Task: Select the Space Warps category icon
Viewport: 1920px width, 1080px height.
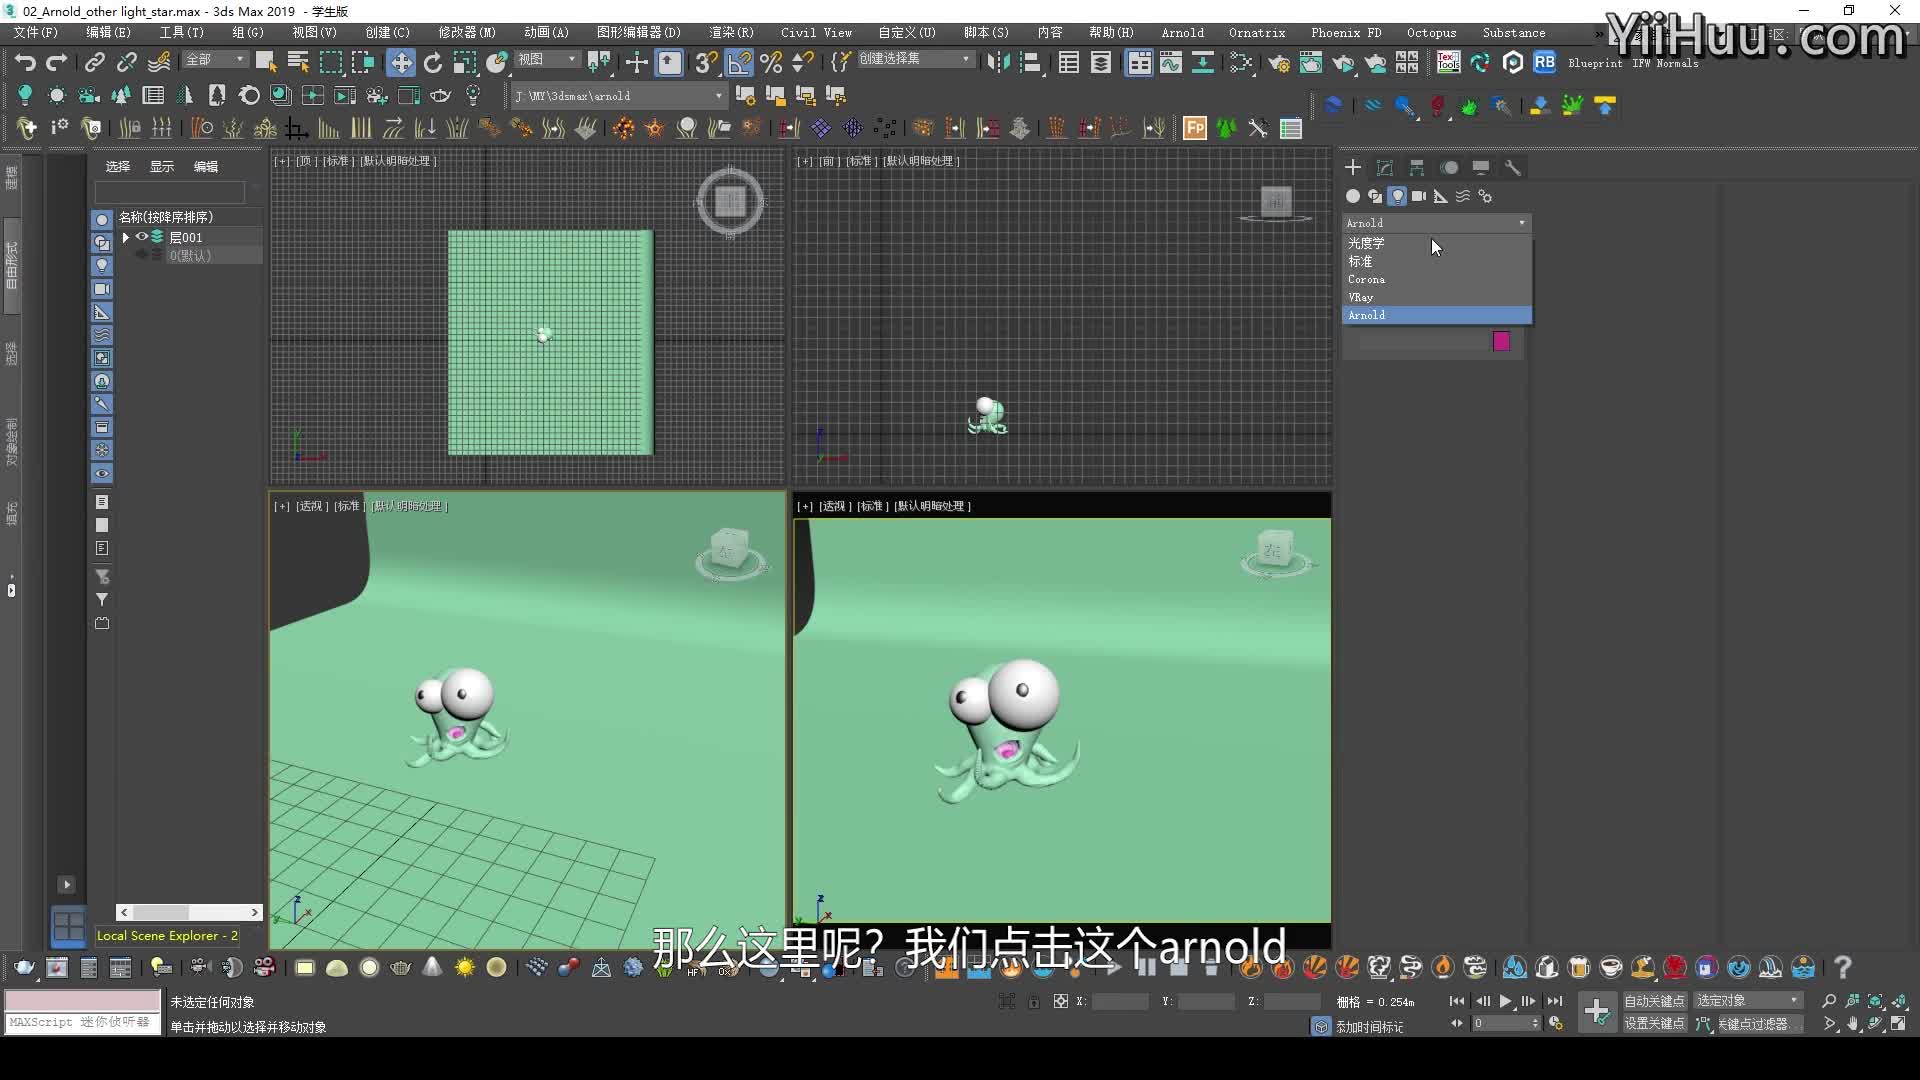Action: point(1463,196)
